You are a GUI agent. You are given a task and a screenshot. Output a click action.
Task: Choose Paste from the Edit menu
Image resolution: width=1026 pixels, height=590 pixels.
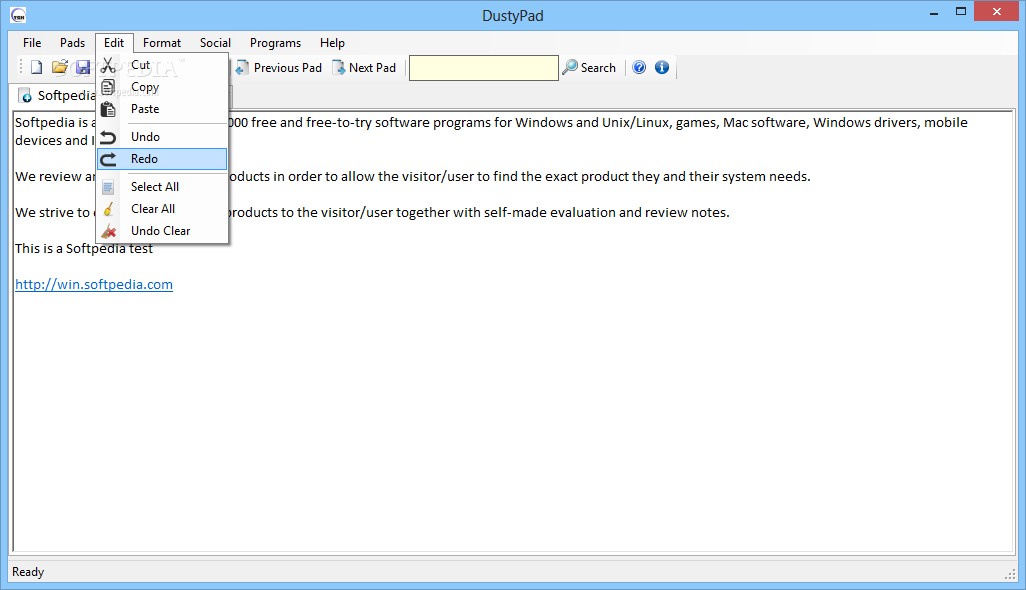click(x=162, y=109)
